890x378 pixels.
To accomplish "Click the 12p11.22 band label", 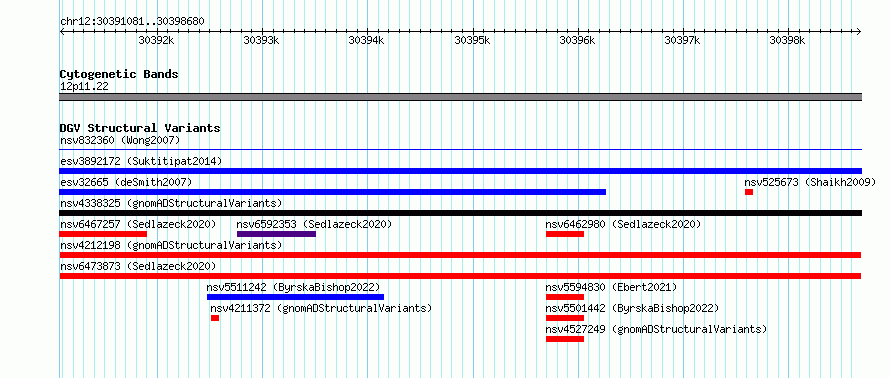I will coord(84,86).
